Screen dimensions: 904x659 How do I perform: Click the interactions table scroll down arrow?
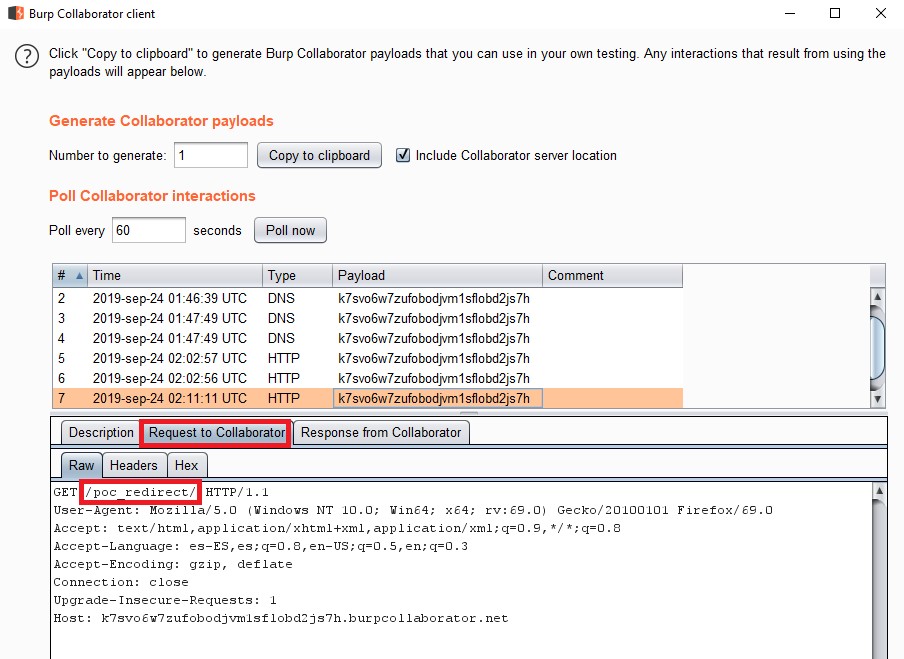click(x=877, y=399)
